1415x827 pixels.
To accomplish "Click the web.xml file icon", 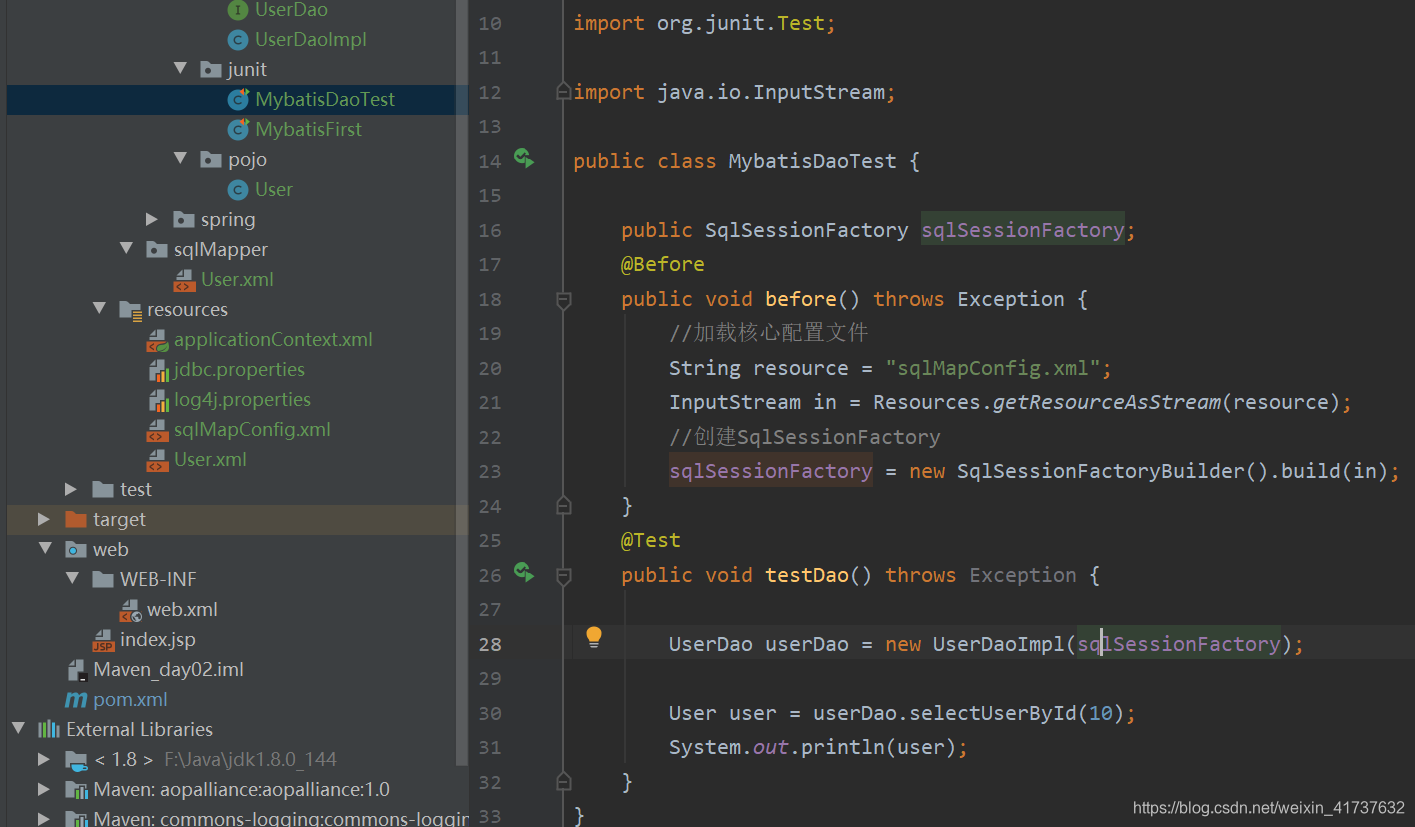I will point(130,610).
